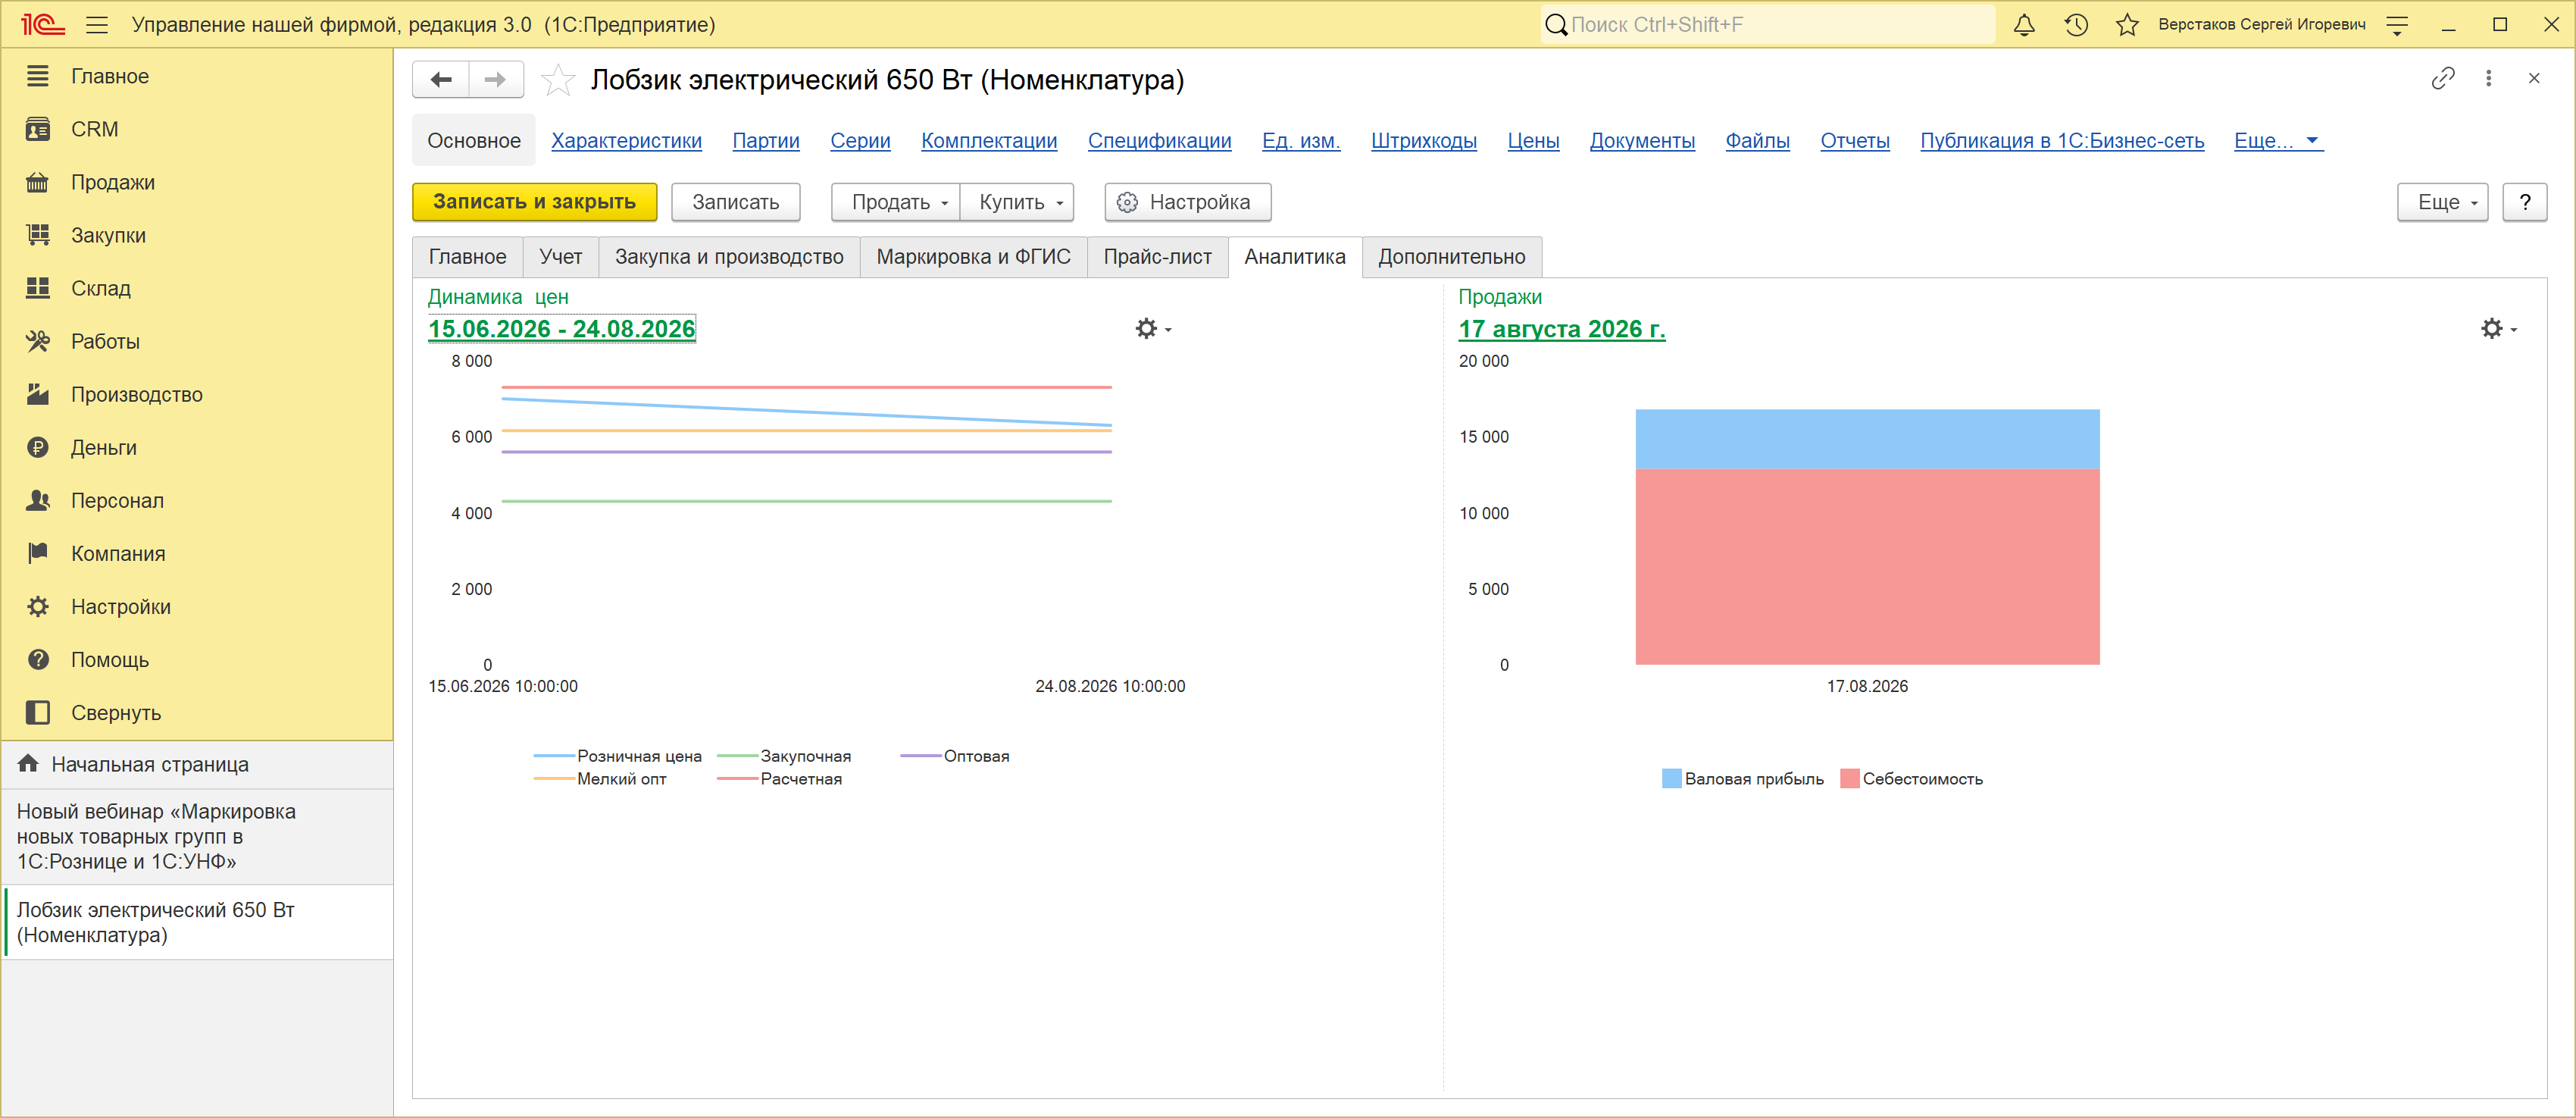Image resolution: width=2576 pixels, height=1118 pixels.
Task: Open service settings menu icon near username
Action: point(2397,25)
